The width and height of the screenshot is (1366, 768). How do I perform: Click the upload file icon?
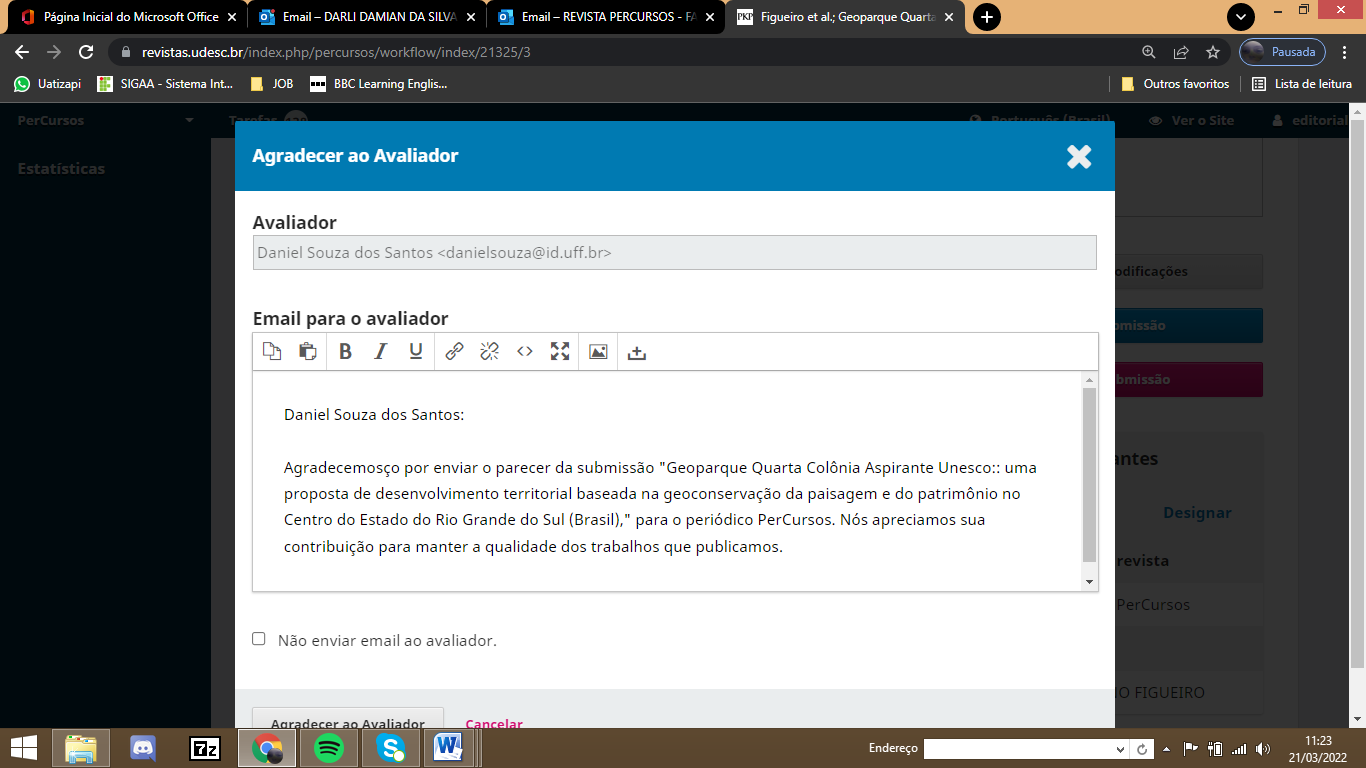pyautogui.click(x=637, y=352)
